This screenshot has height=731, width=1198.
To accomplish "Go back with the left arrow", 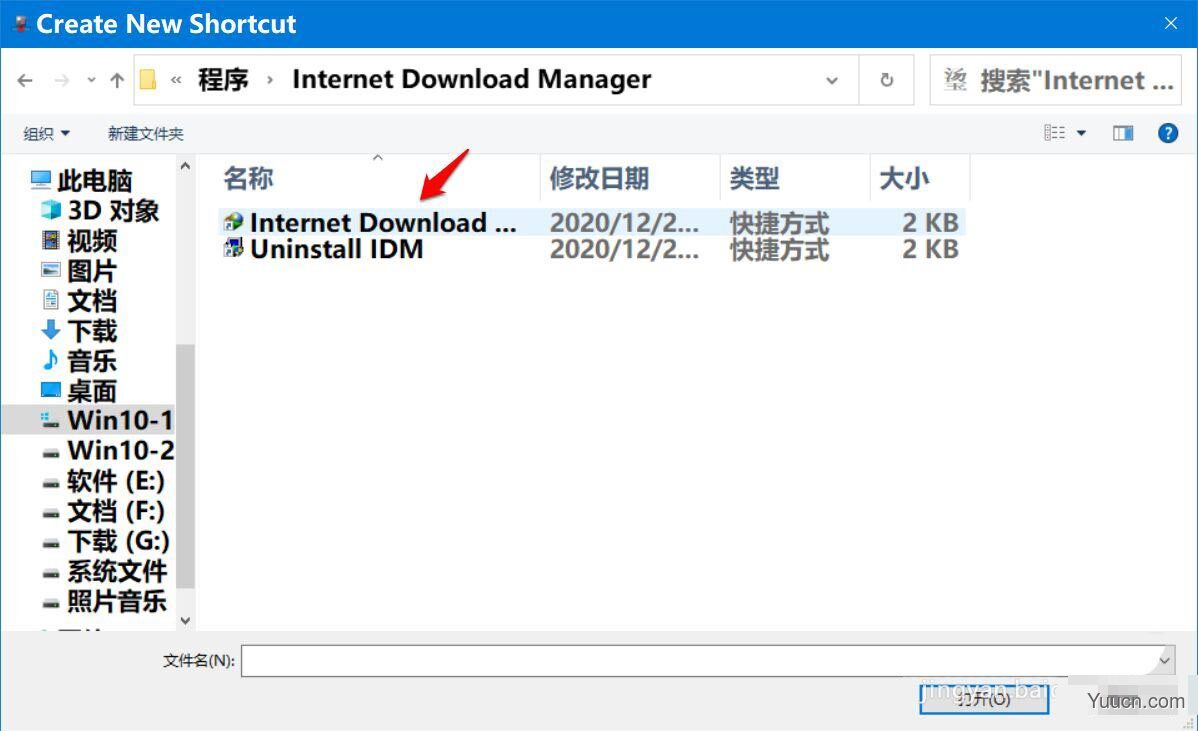I will [x=25, y=80].
